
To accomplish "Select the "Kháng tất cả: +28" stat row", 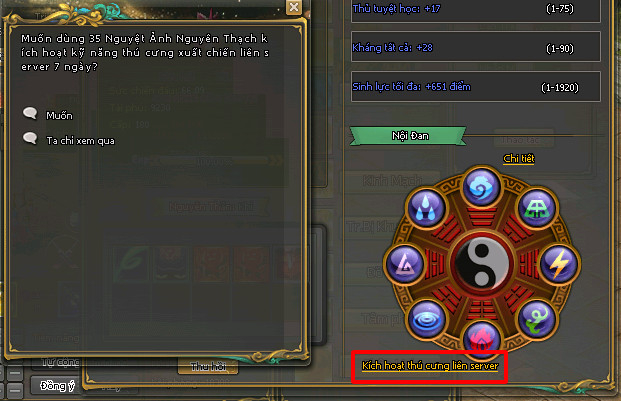I will click(476, 47).
